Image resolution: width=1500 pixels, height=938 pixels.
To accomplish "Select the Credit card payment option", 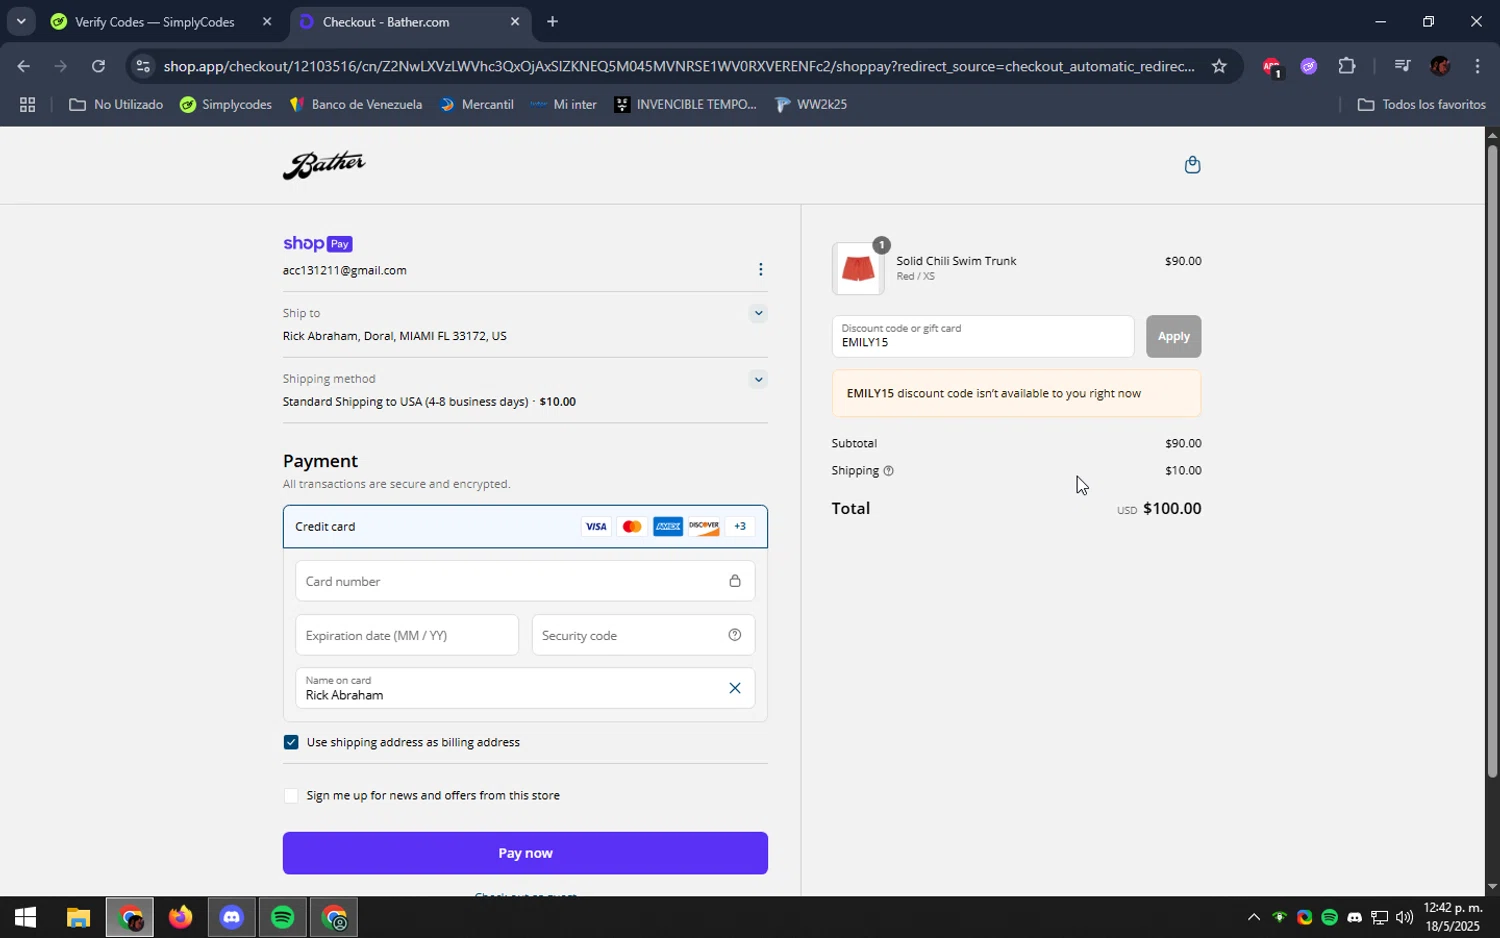I will (x=525, y=527).
